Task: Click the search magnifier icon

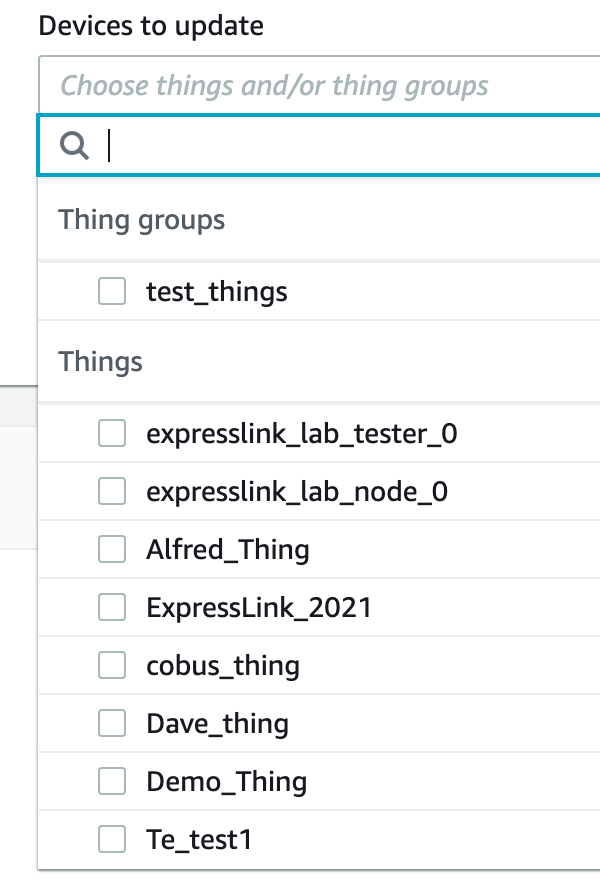Action: 72,146
